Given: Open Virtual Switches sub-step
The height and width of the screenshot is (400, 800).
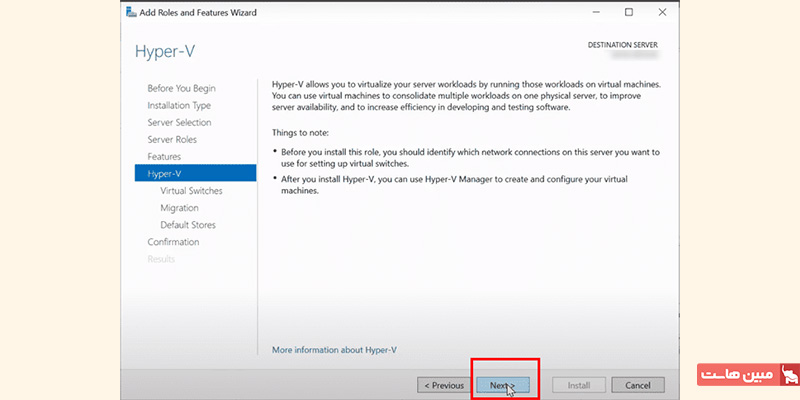Looking at the screenshot, I should [191, 191].
